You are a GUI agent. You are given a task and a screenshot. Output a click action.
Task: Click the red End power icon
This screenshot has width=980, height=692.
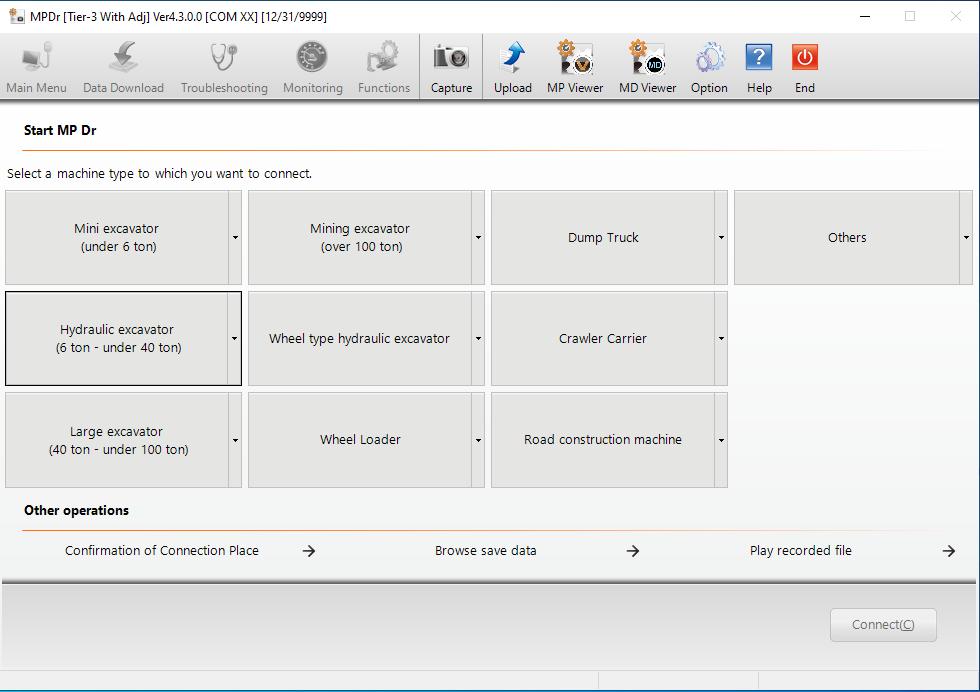(804, 58)
